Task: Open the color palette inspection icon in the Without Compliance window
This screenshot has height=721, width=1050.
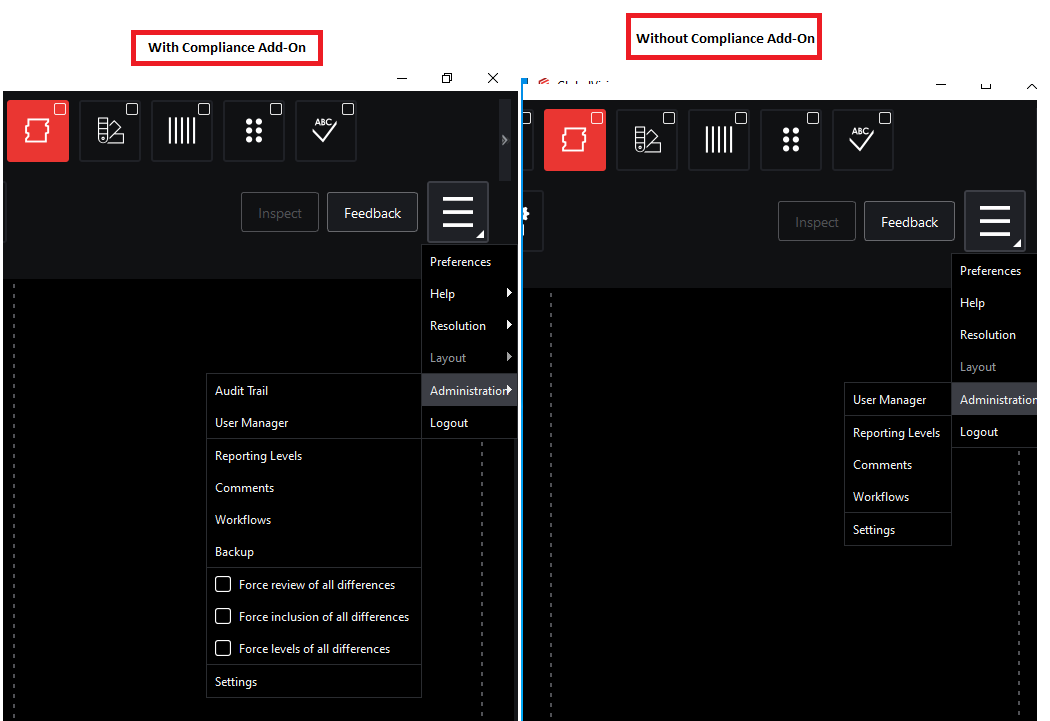Action: pyautogui.click(x=647, y=140)
